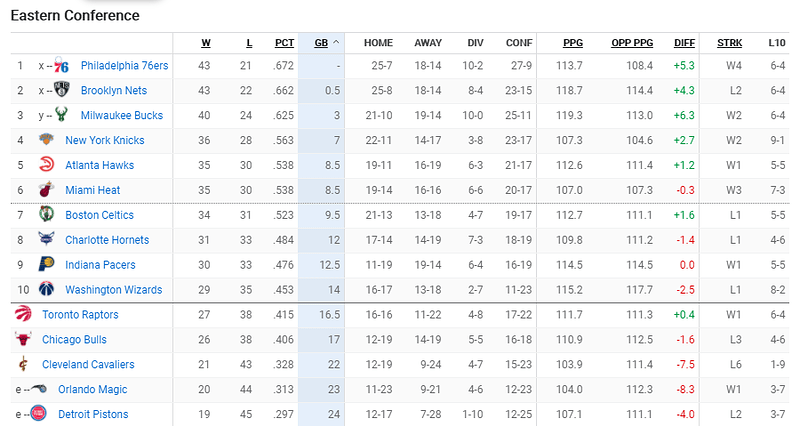Click the Chicago Bulls logo icon

point(23,339)
